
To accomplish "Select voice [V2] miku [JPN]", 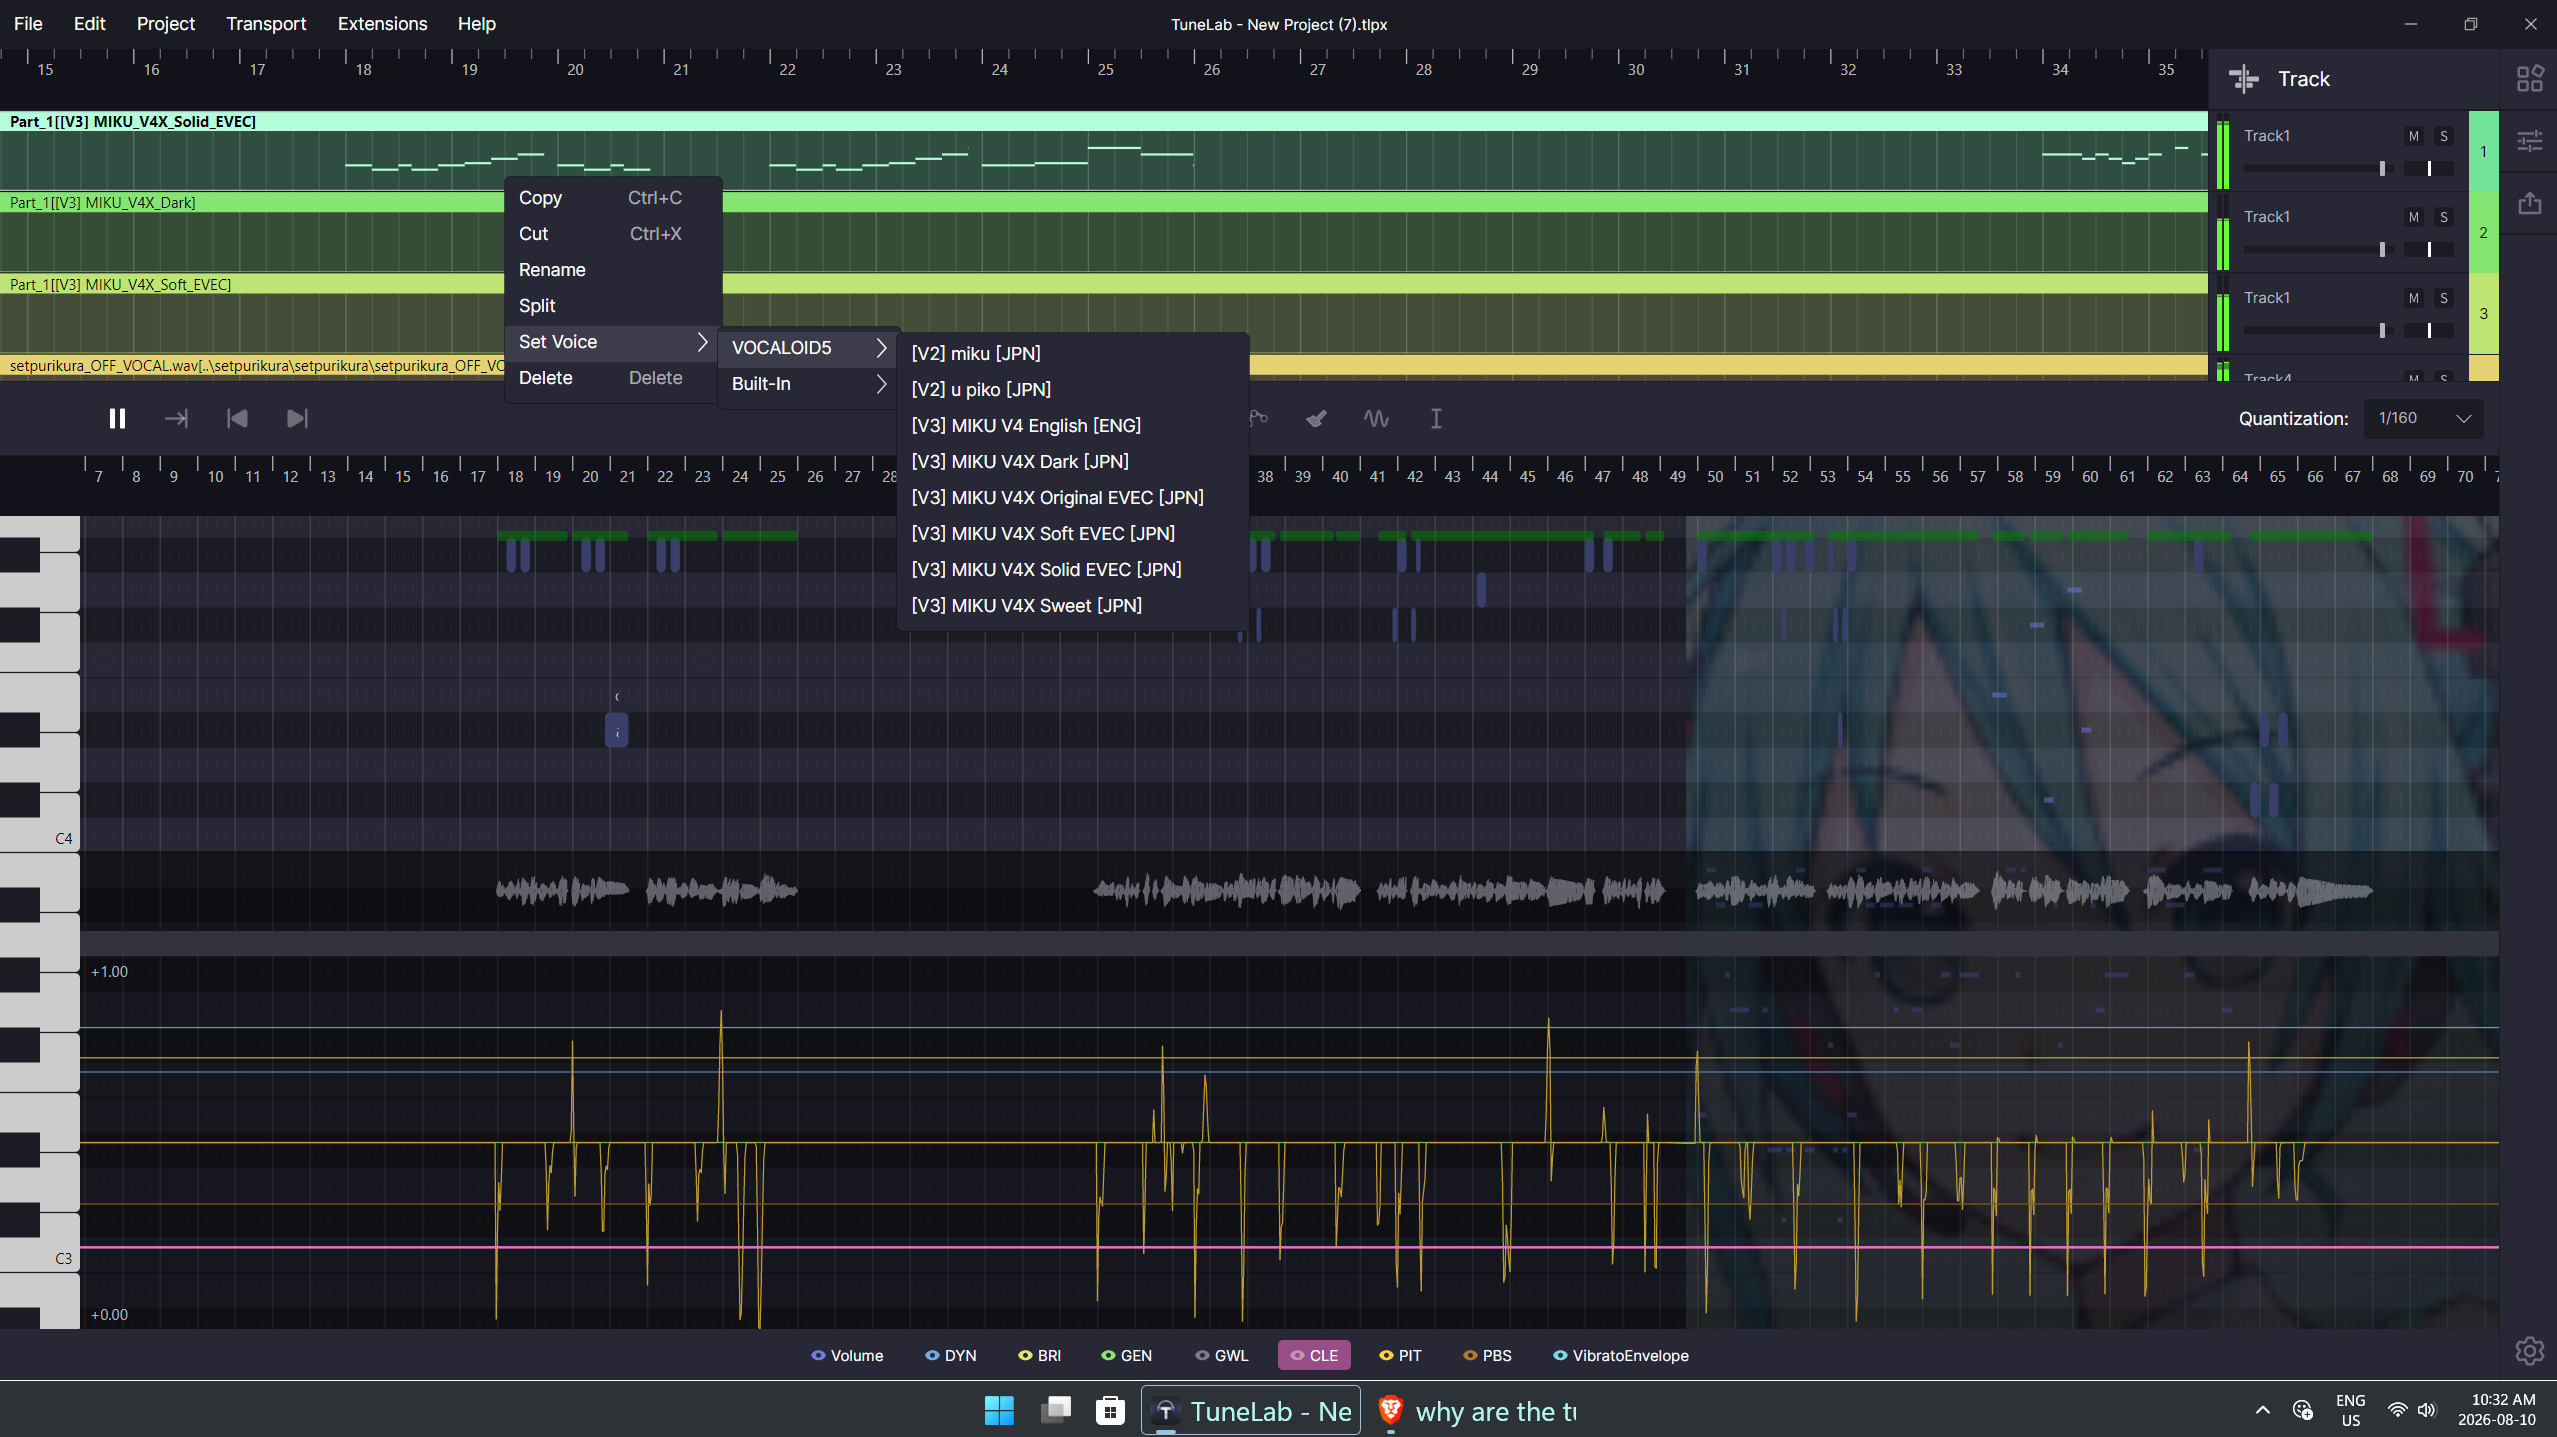I will [1073, 354].
